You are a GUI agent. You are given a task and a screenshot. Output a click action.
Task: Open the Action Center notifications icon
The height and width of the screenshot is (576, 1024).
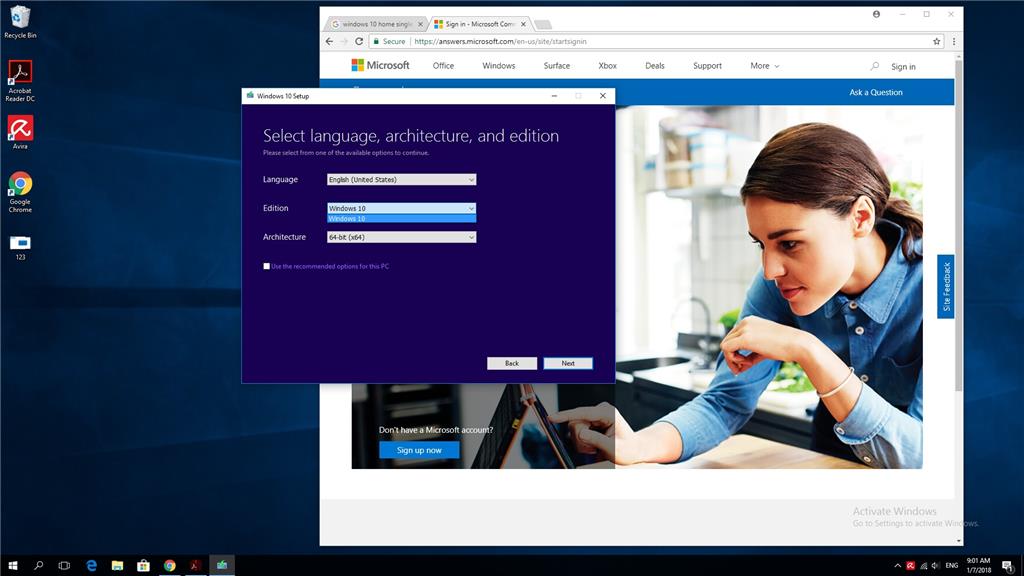1008,566
